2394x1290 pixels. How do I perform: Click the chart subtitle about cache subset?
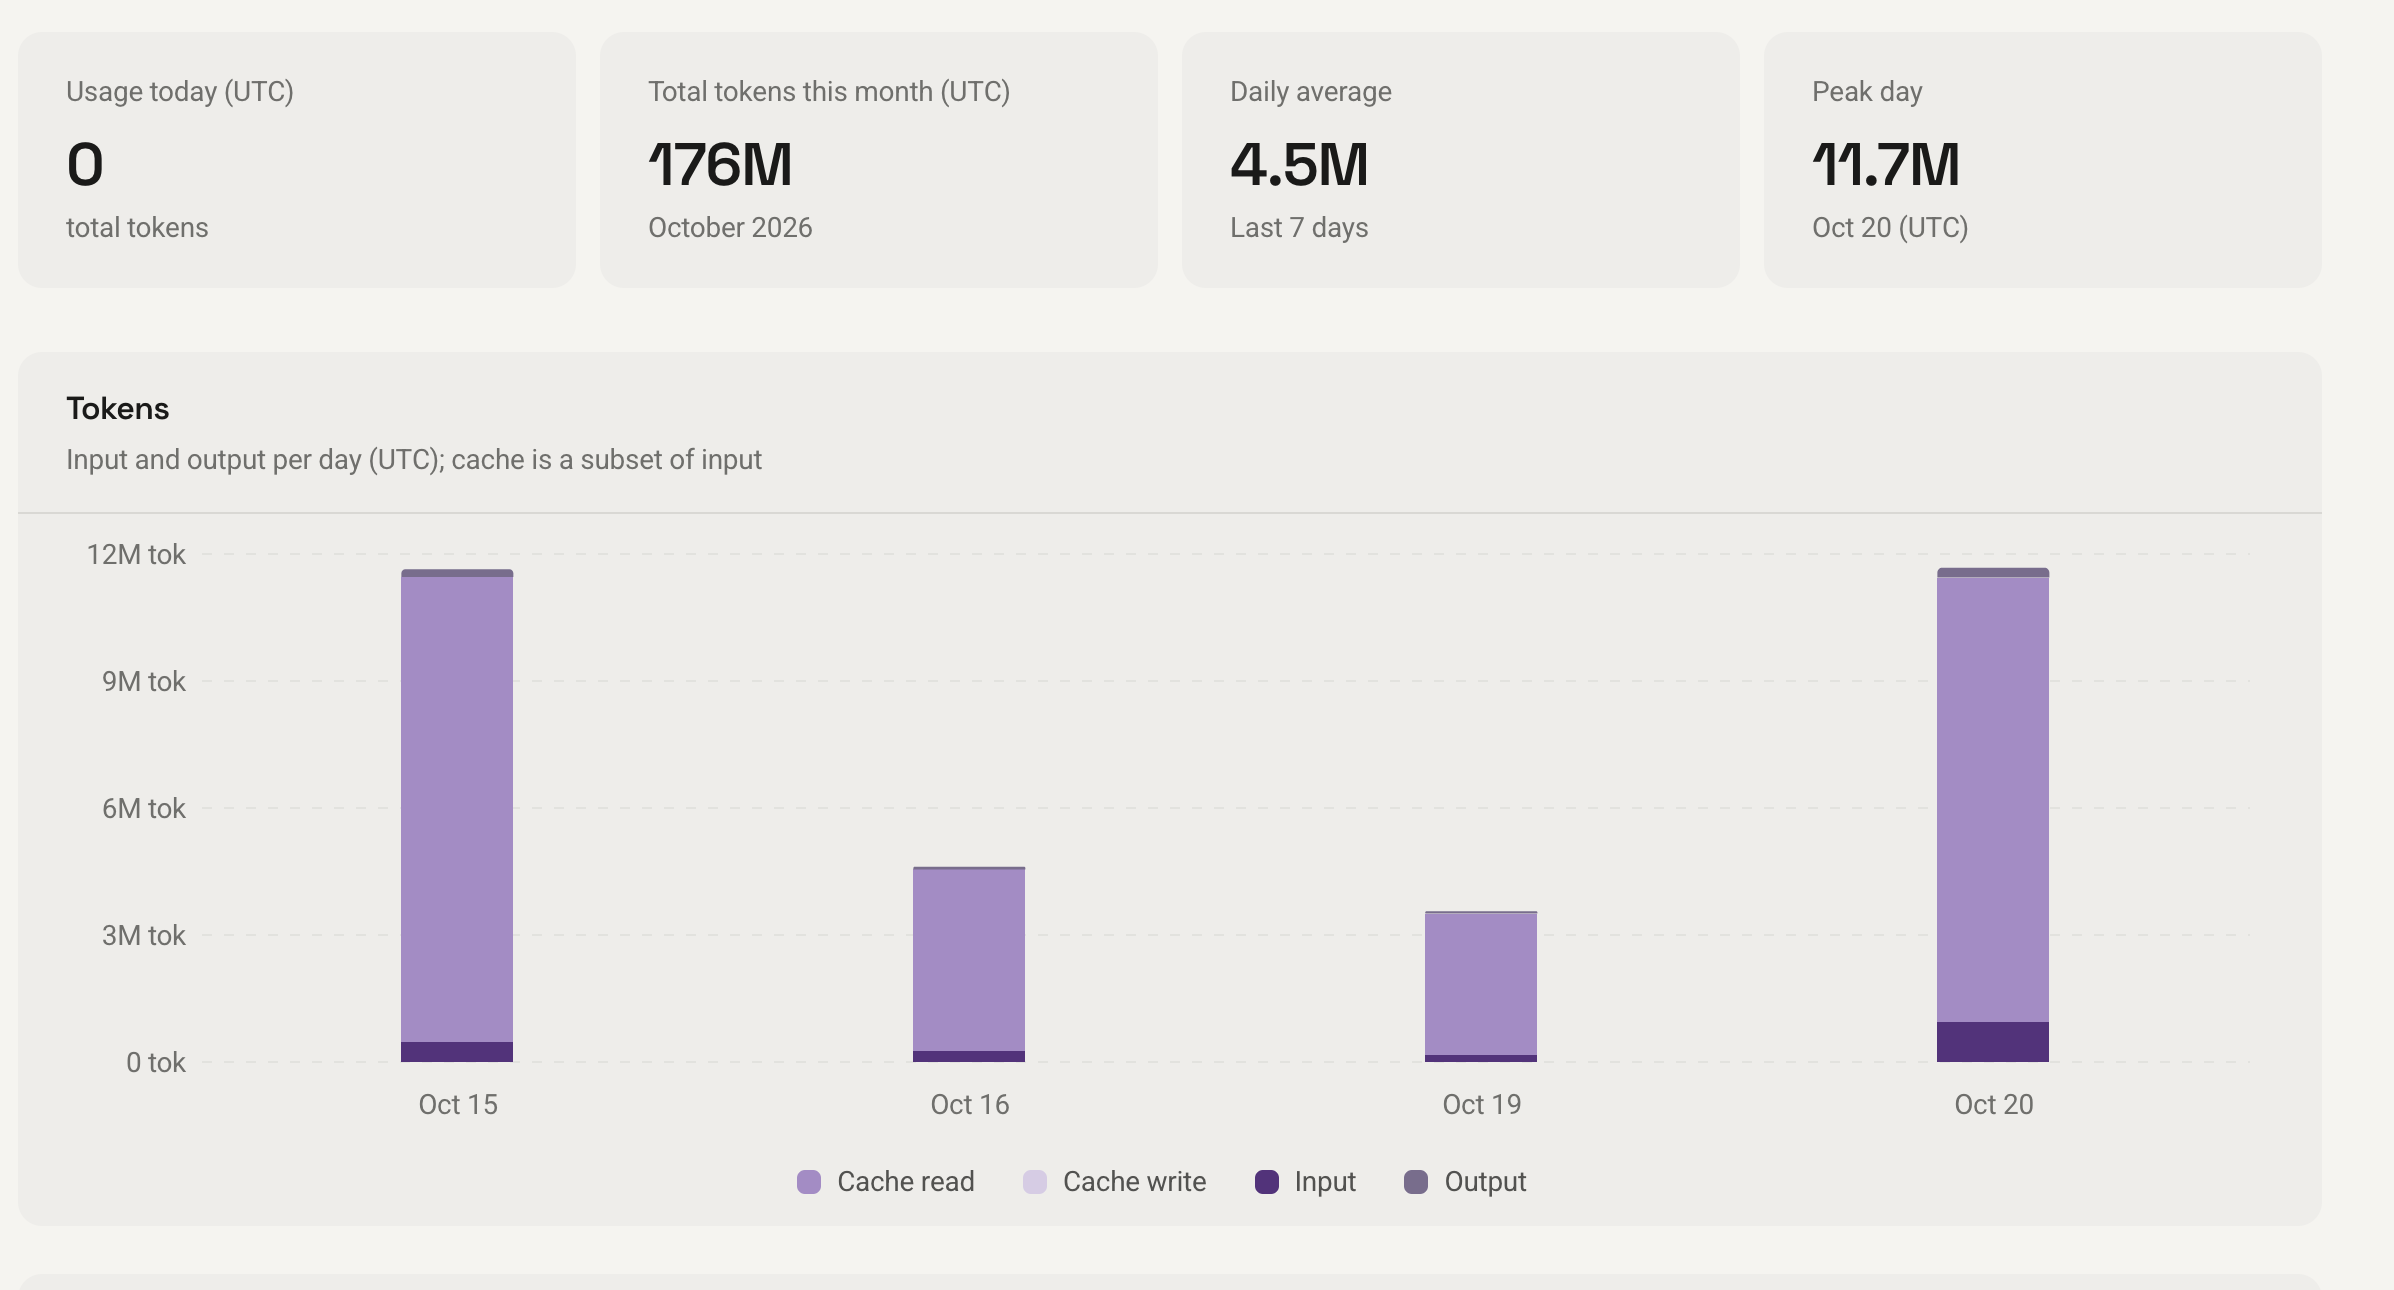click(414, 459)
